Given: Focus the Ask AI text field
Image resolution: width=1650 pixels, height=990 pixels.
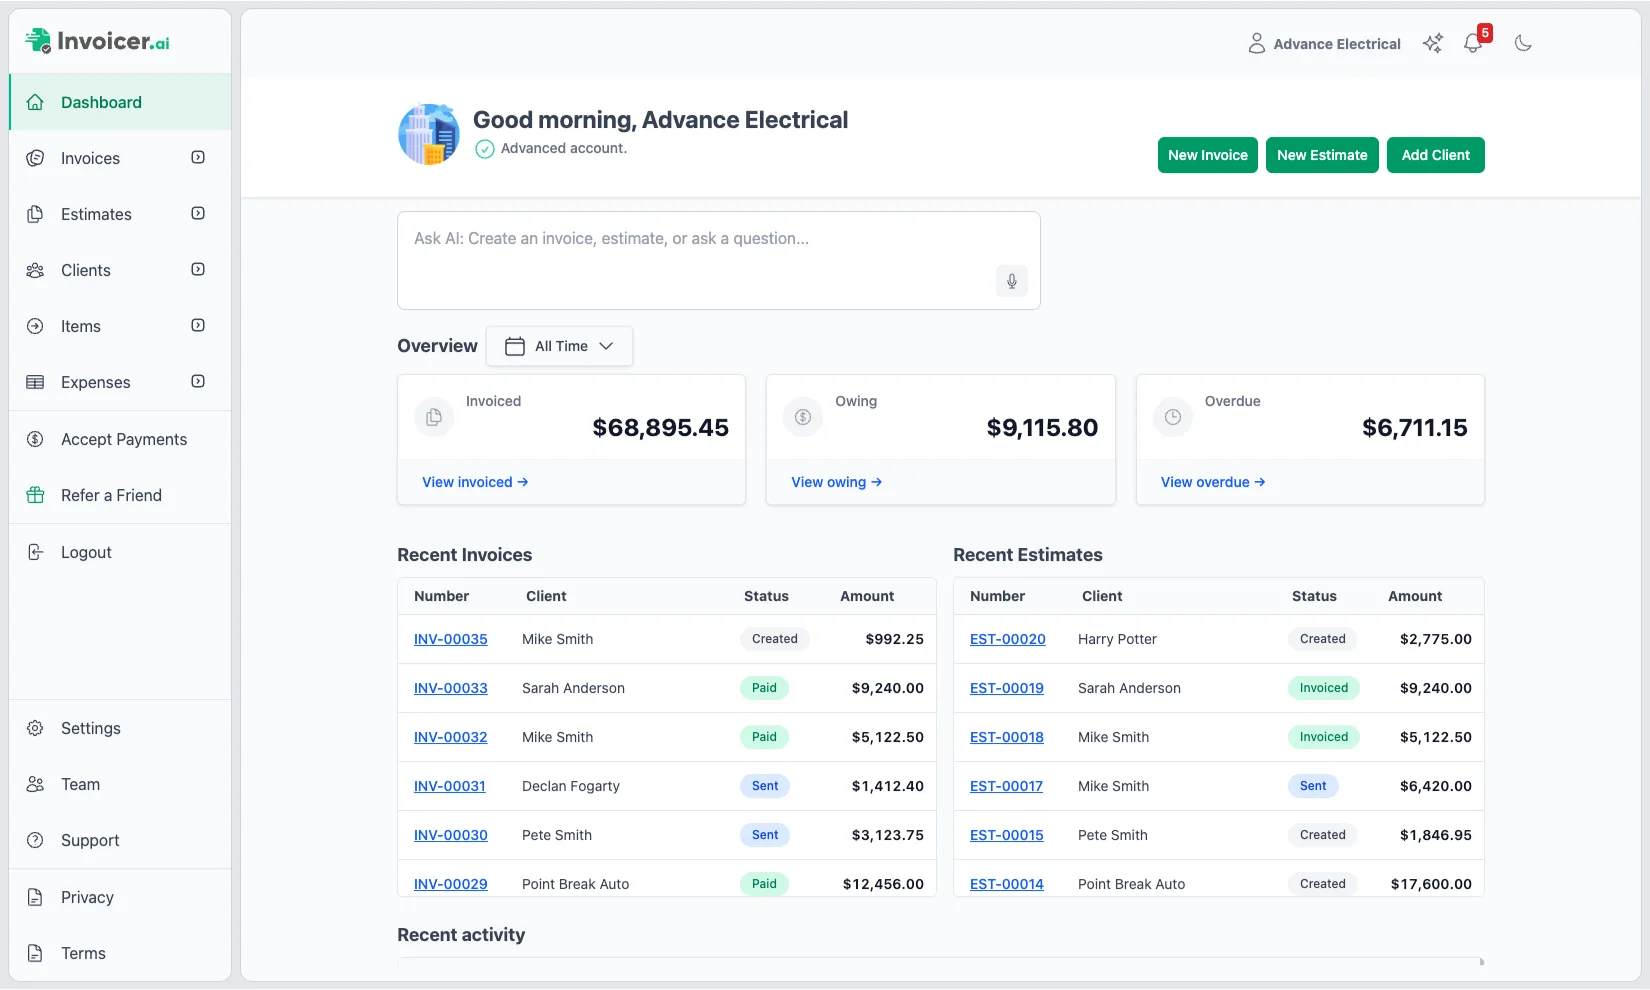Looking at the screenshot, I should pyautogui.click(x=719, y=260).
